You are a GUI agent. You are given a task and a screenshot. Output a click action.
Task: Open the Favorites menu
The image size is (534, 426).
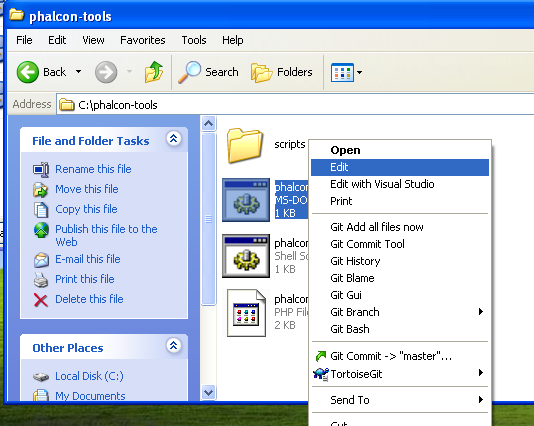(143, 40)
